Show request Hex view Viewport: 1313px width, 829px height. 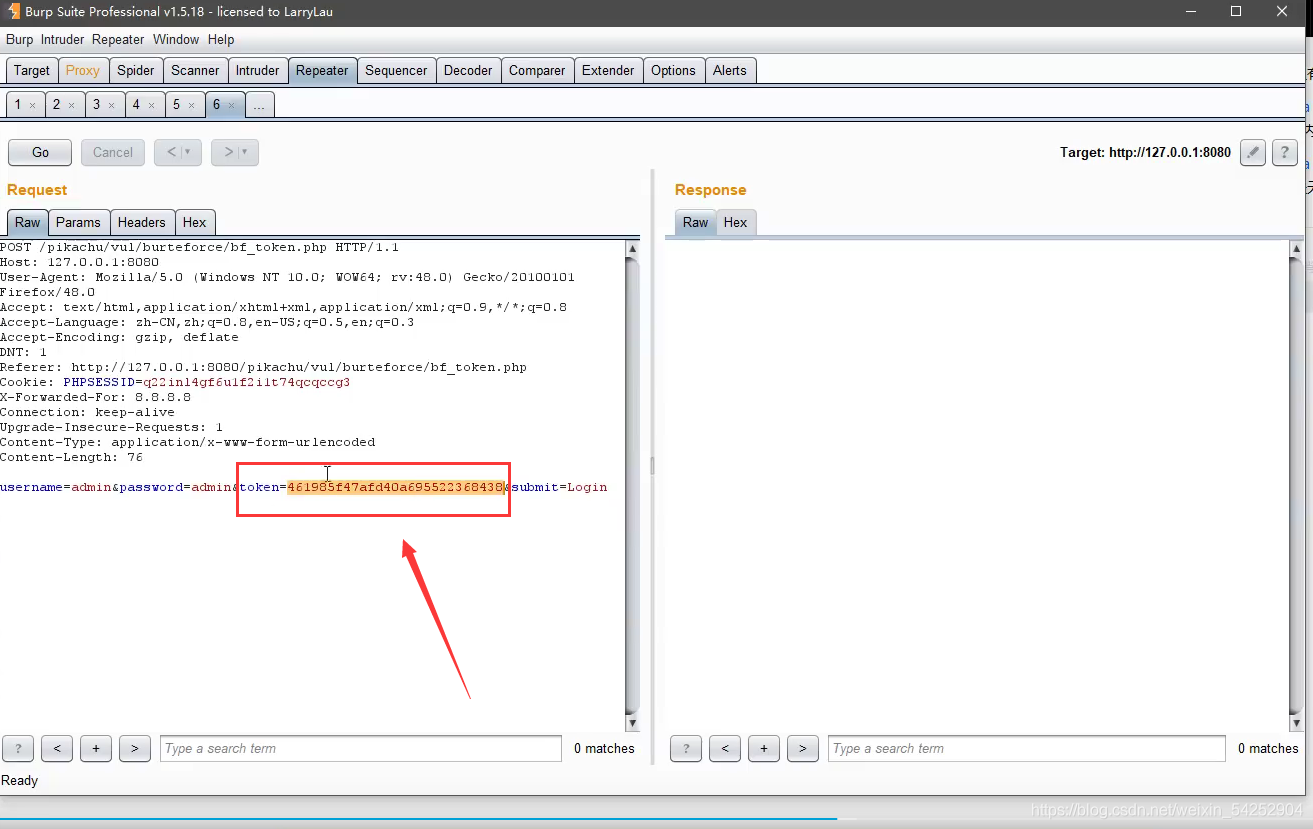[195, 223]
